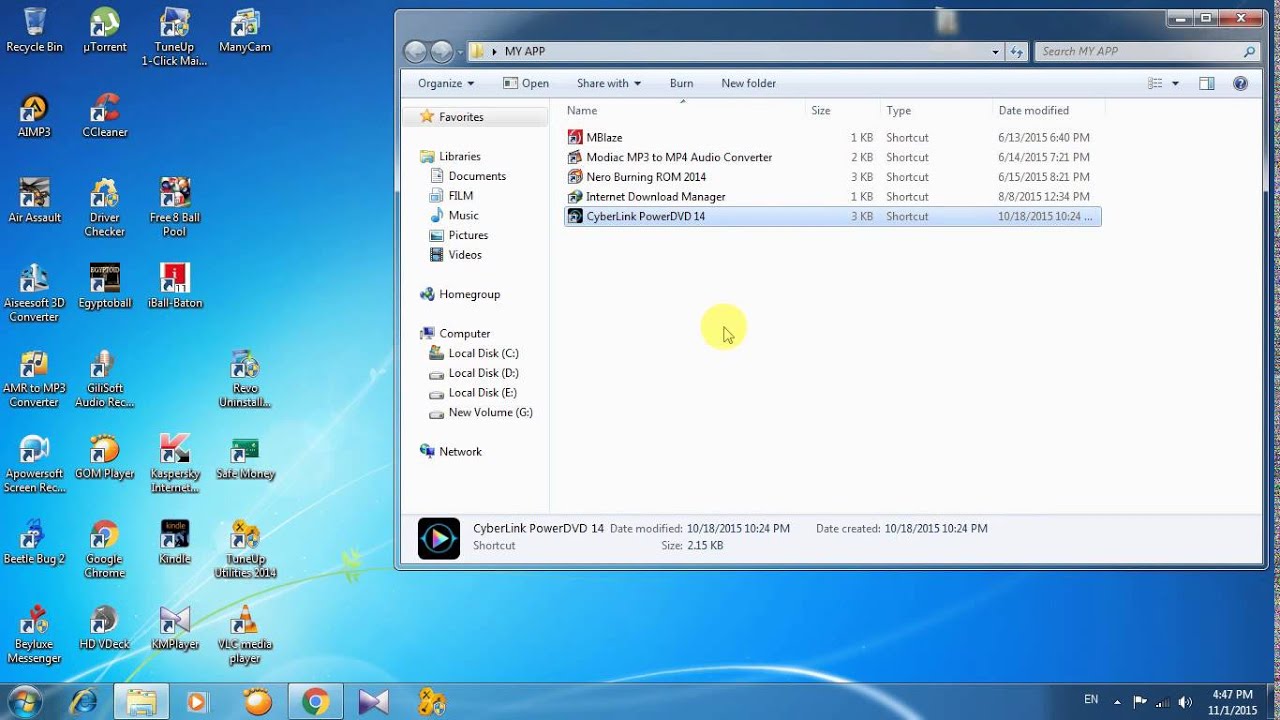Sort files by Size column header
The width and height of the screenshot is (1280, 720).
(843, 110)
